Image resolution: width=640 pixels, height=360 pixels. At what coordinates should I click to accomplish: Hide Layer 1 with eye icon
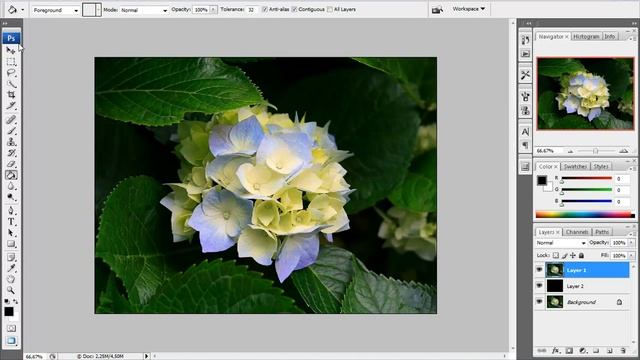[x=539, y=270]
